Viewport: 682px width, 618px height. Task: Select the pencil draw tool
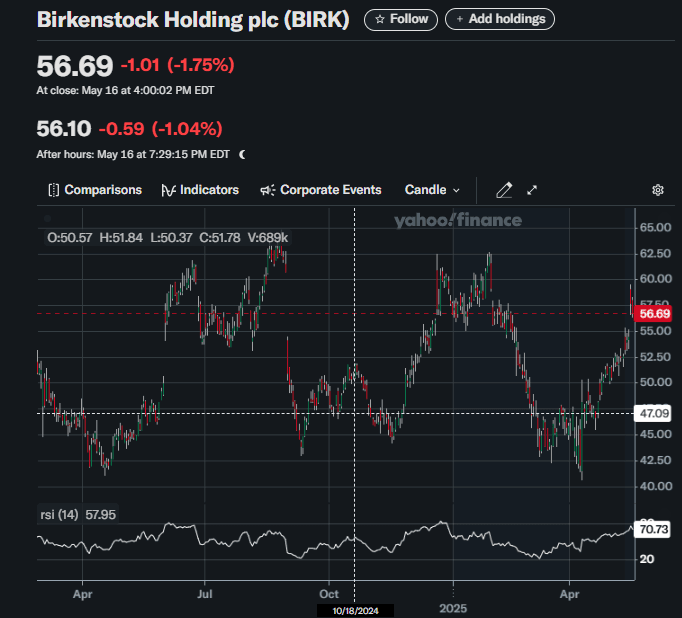504,190
